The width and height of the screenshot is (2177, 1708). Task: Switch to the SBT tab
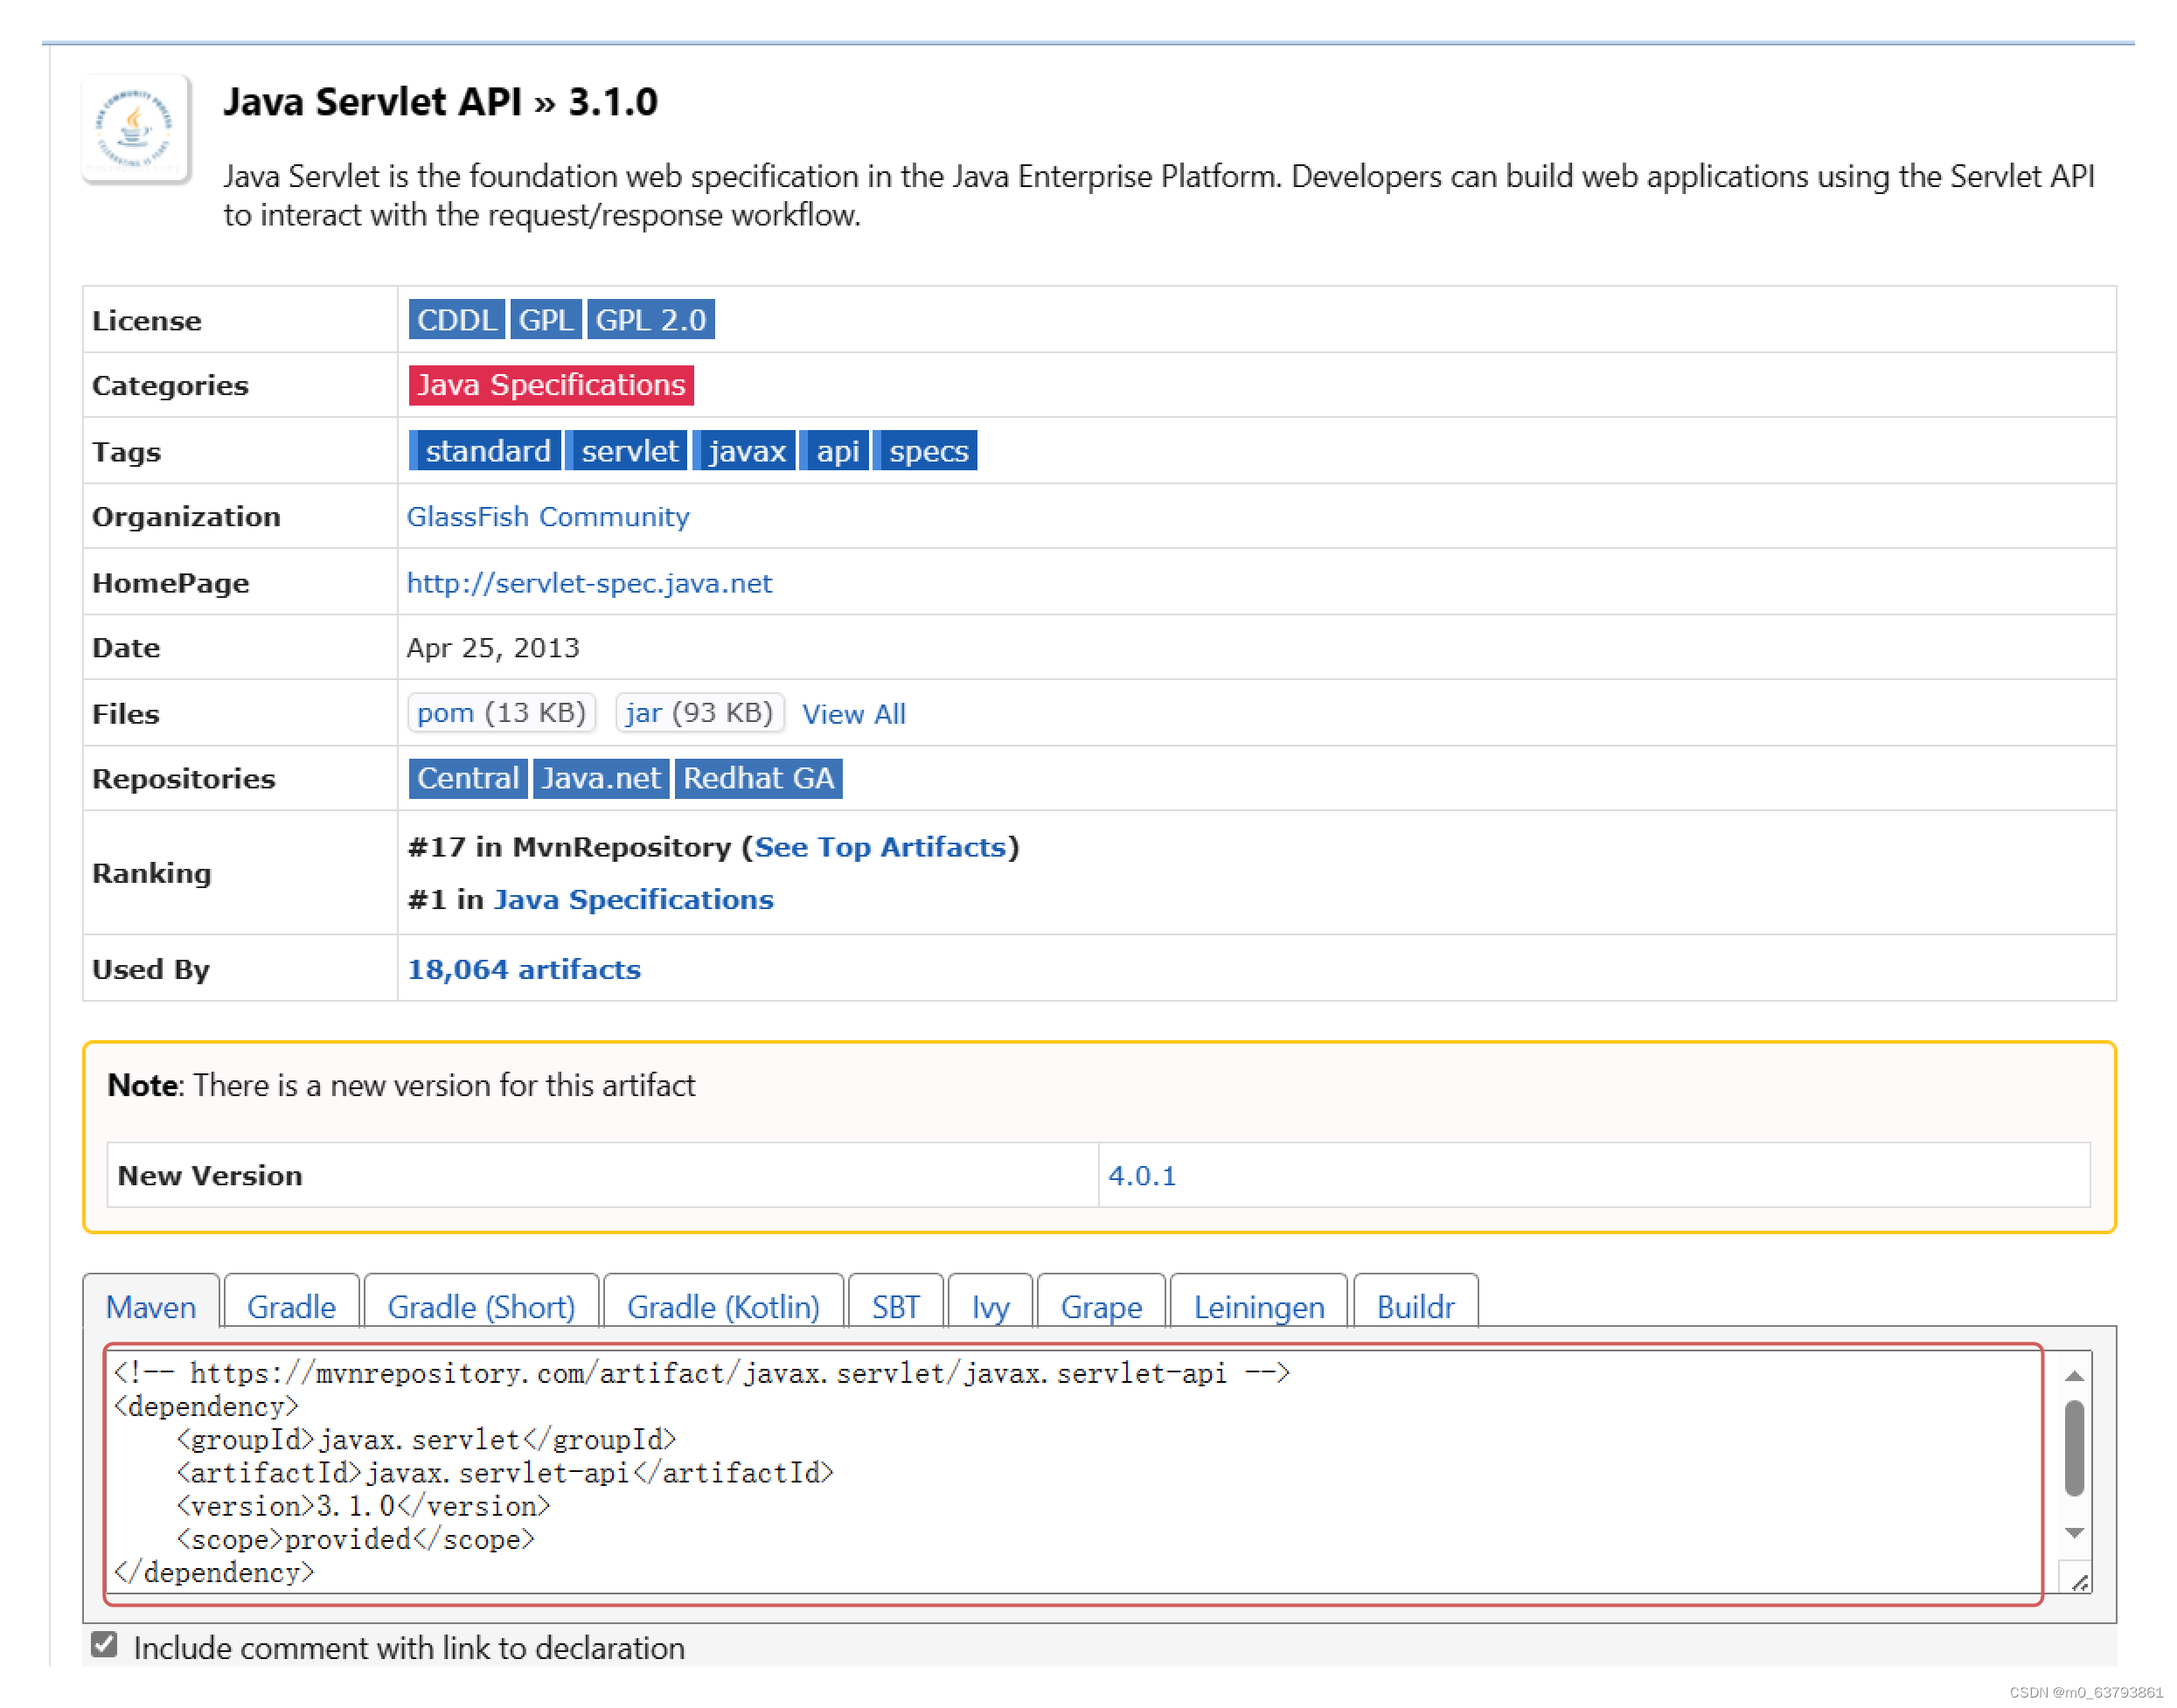tap(895, 1306)
